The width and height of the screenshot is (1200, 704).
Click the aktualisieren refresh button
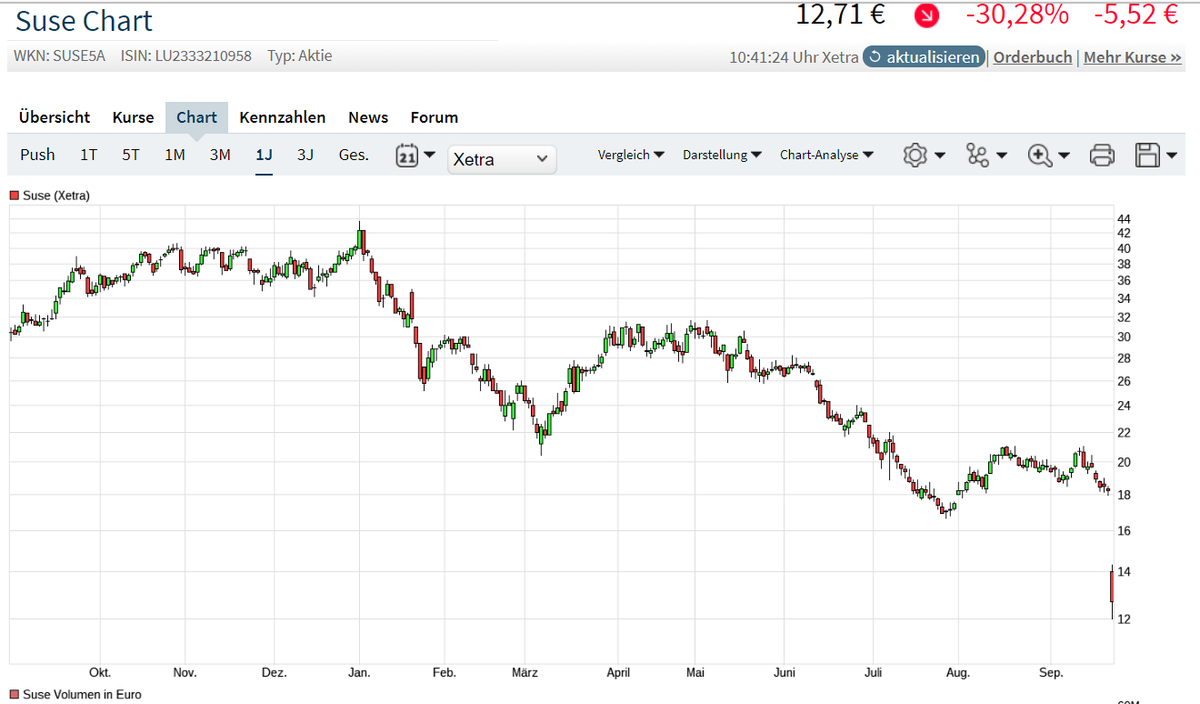tap(923, 57)
